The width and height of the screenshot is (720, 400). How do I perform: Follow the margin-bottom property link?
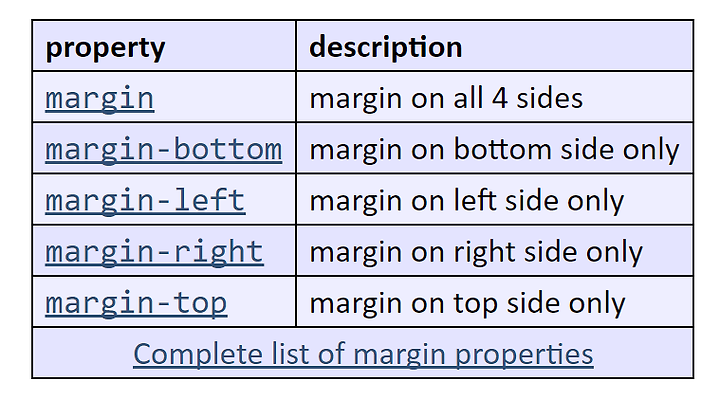163,150
